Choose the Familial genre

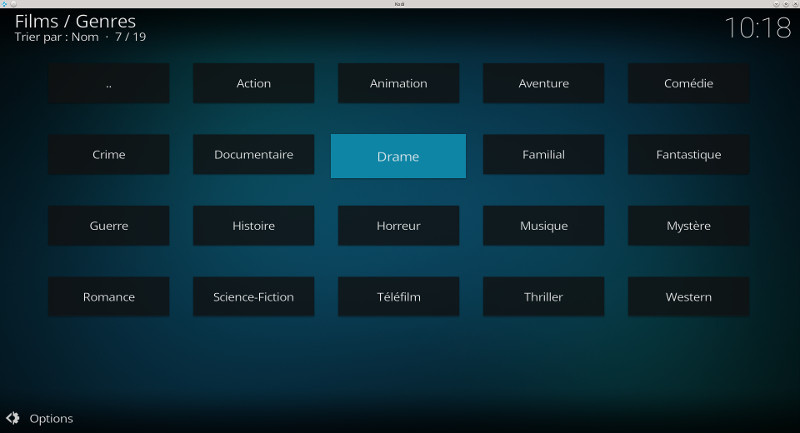[x=543, y=155]
